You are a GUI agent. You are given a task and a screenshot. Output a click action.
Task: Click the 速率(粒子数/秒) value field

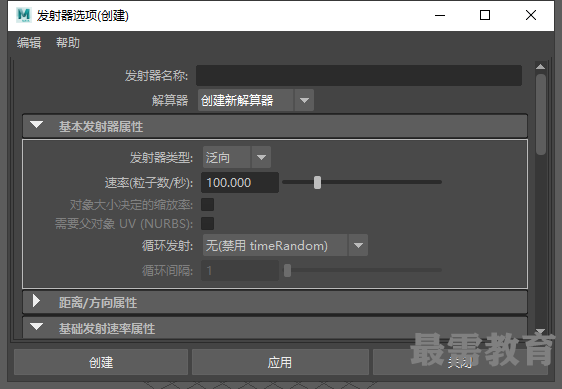[240, 182]
